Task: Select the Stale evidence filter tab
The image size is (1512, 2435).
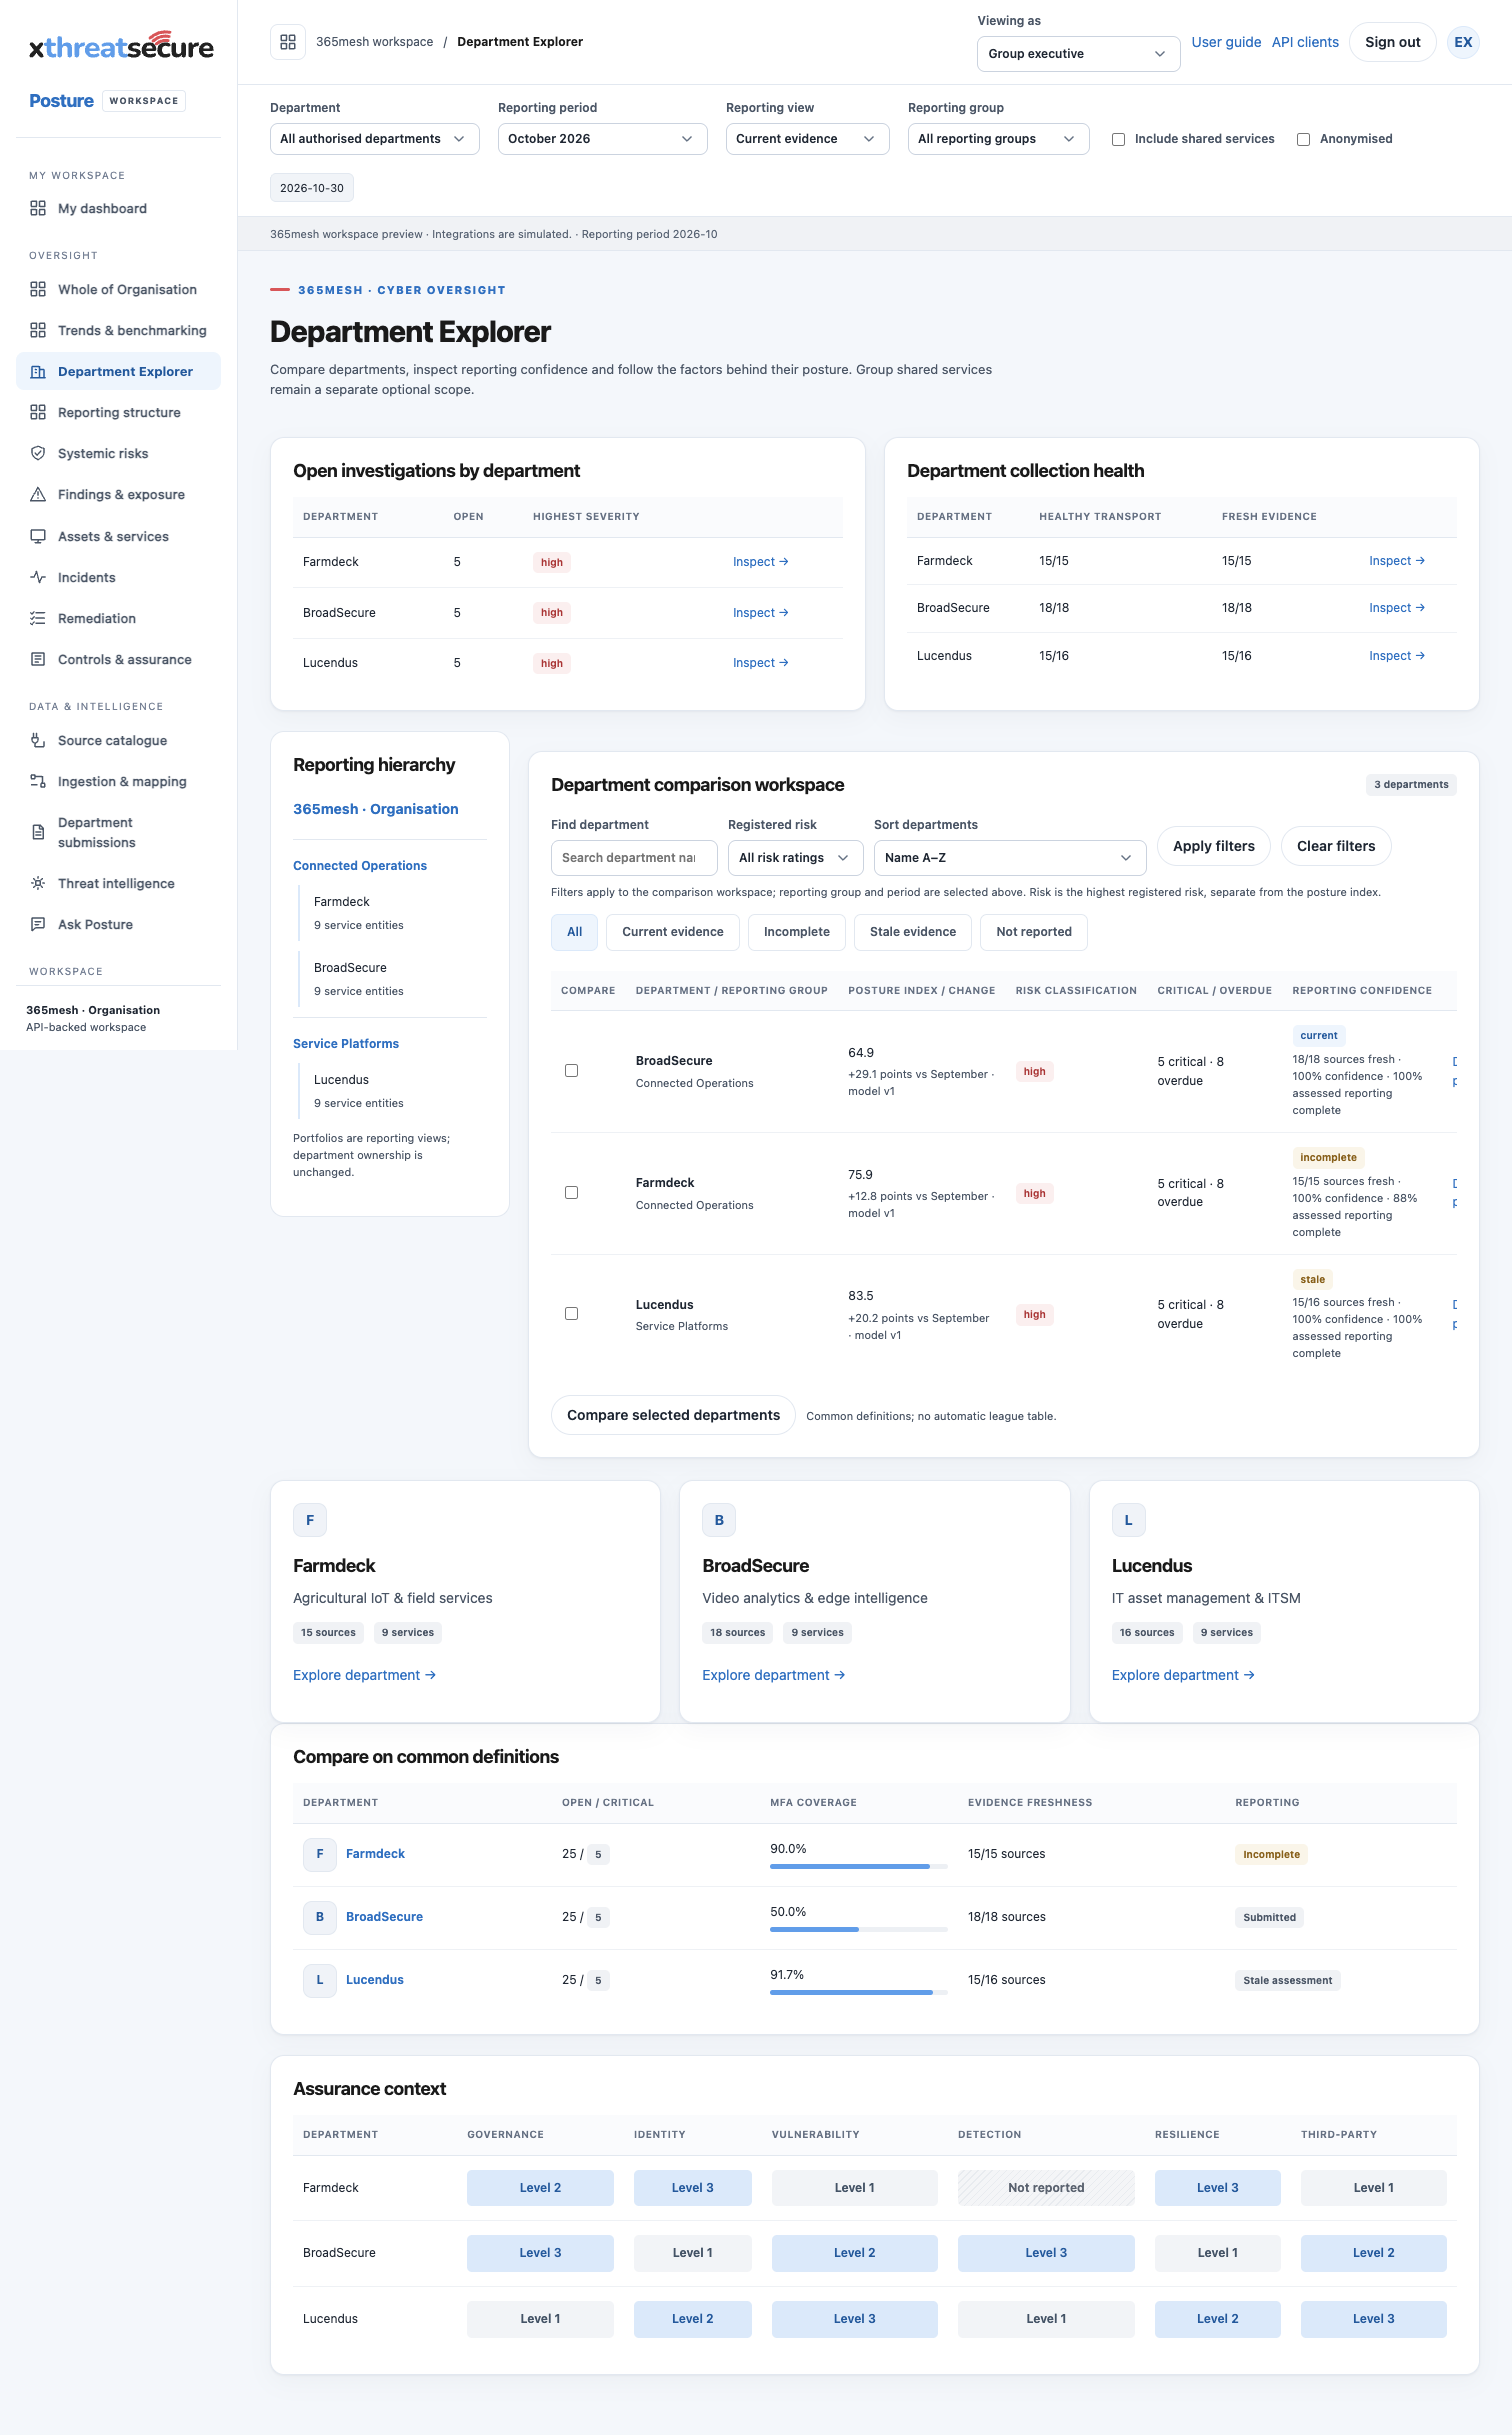Action: pos(913,932)
